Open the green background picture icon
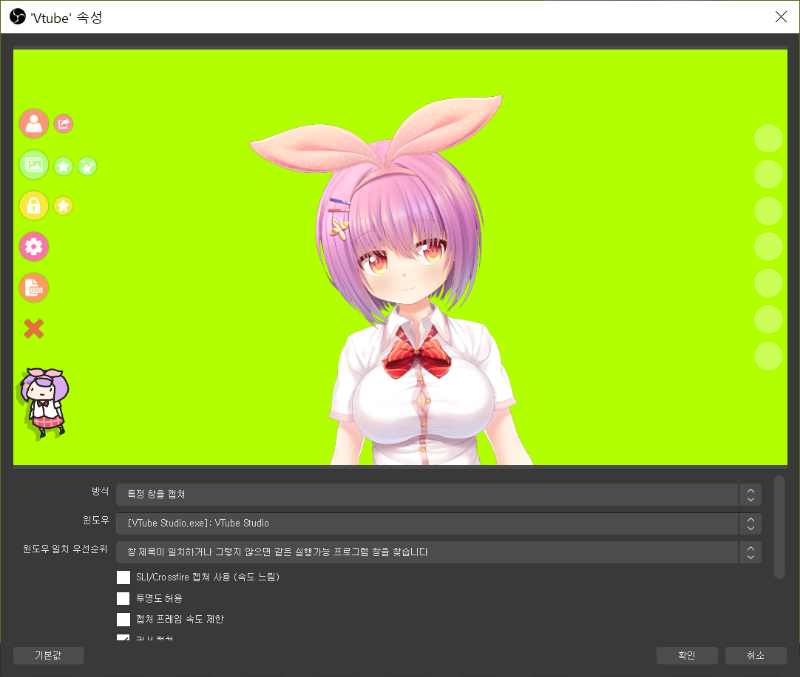The image size is (800, 677). pyautogui.click(x=34, y=165)
